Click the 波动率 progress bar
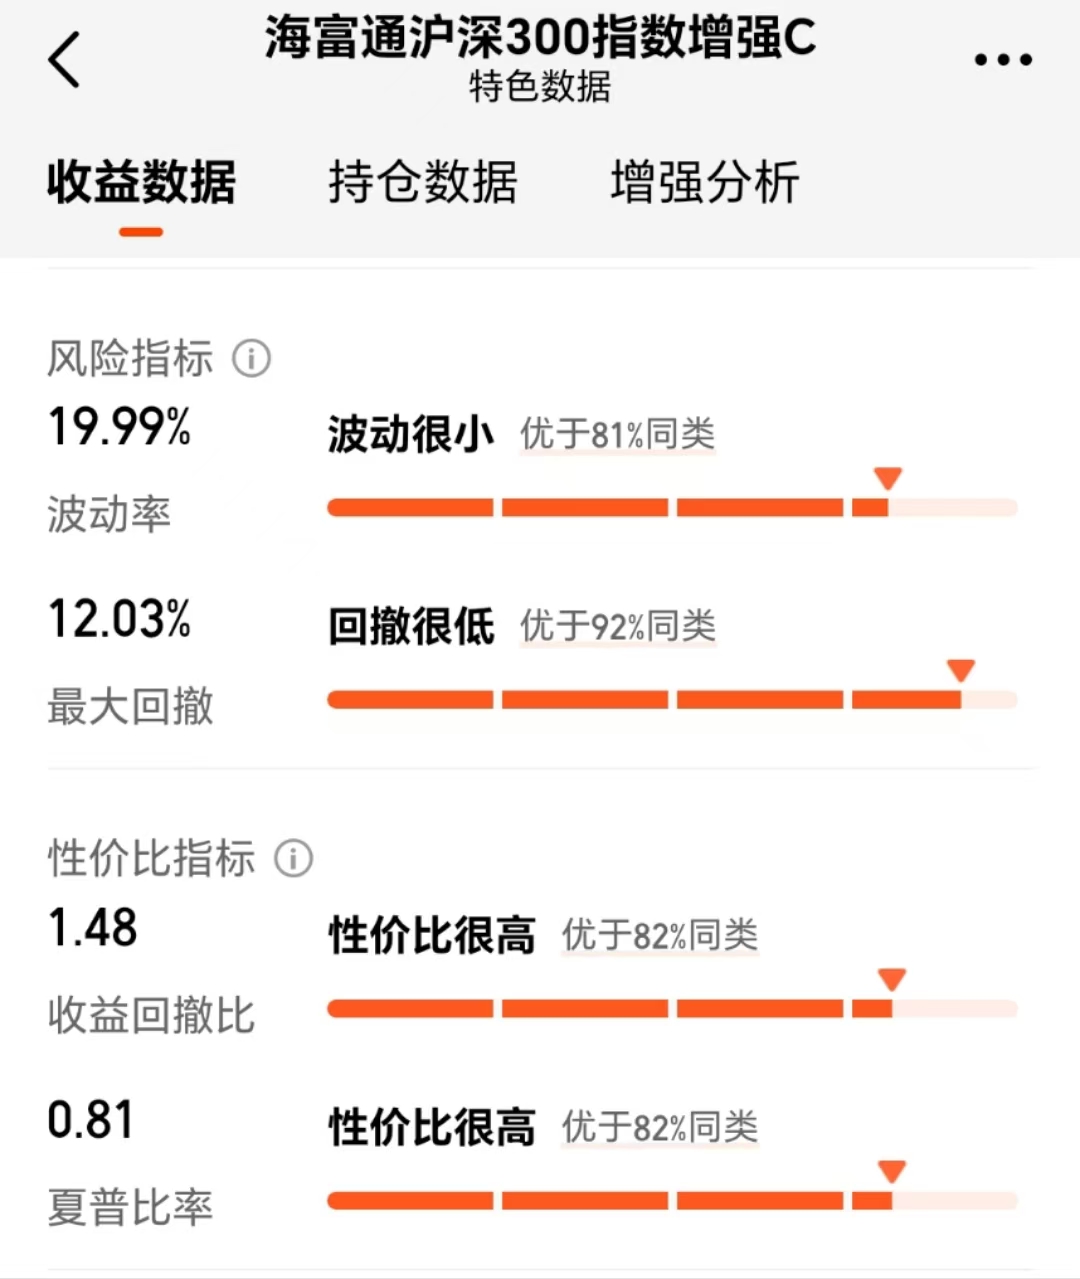 (672, 508)
